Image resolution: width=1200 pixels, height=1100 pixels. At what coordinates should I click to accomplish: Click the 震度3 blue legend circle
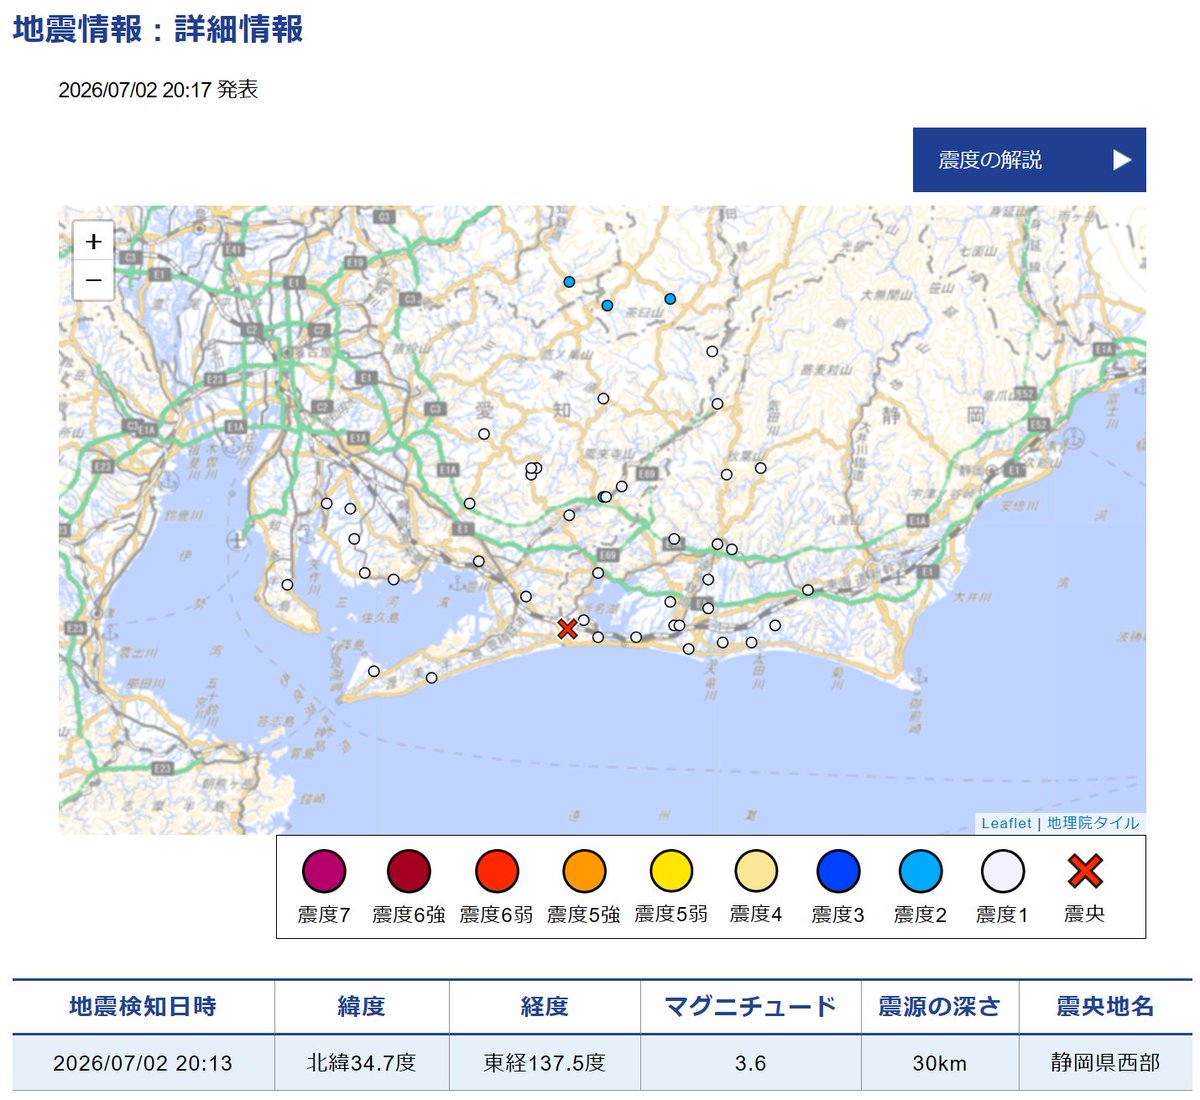(x=838, y=871)
